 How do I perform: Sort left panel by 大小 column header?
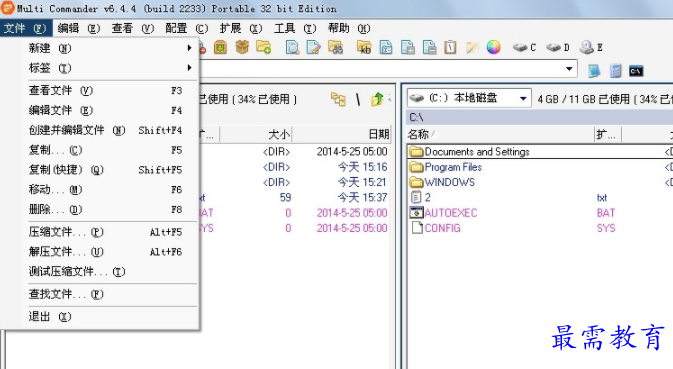[256, 135]
